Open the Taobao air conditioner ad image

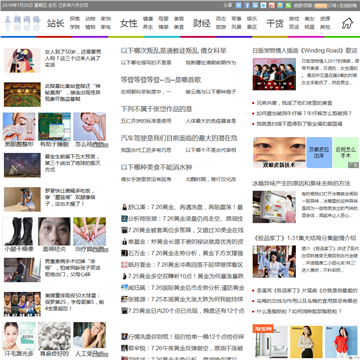tap(270, 342)
